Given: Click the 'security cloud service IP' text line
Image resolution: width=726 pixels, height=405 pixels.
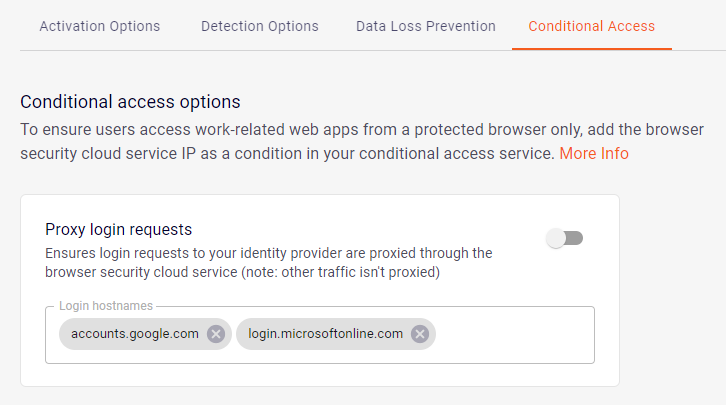Looking at the screenshot, I should tap(288, 154).
